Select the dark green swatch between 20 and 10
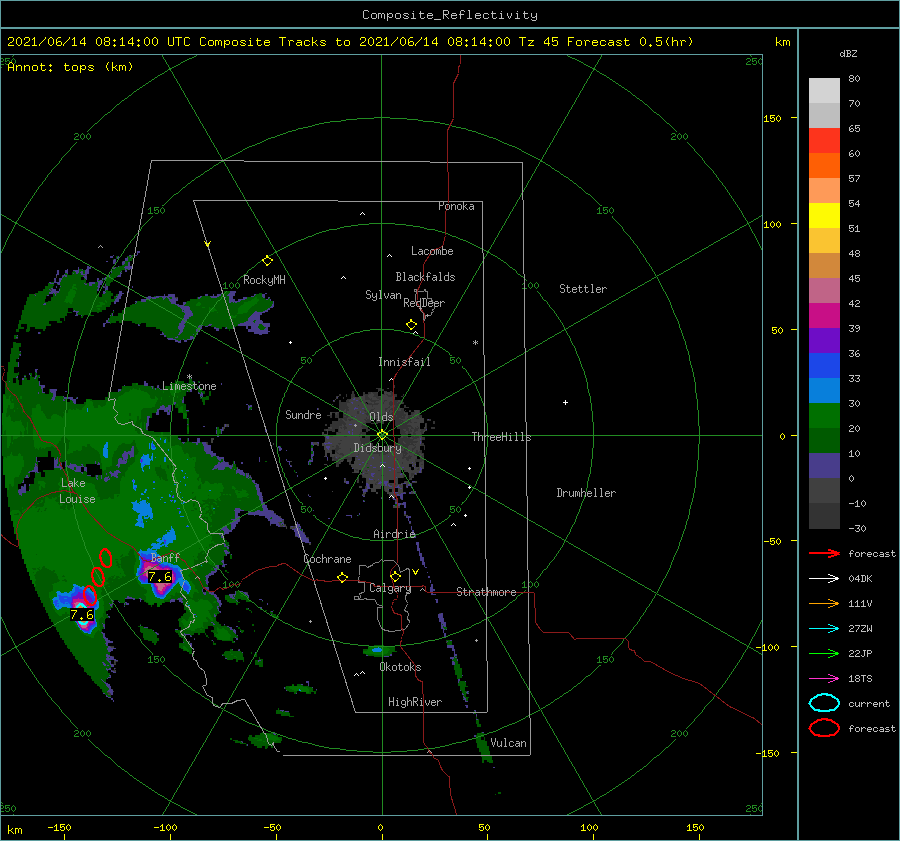 click(x=824, y=440)
